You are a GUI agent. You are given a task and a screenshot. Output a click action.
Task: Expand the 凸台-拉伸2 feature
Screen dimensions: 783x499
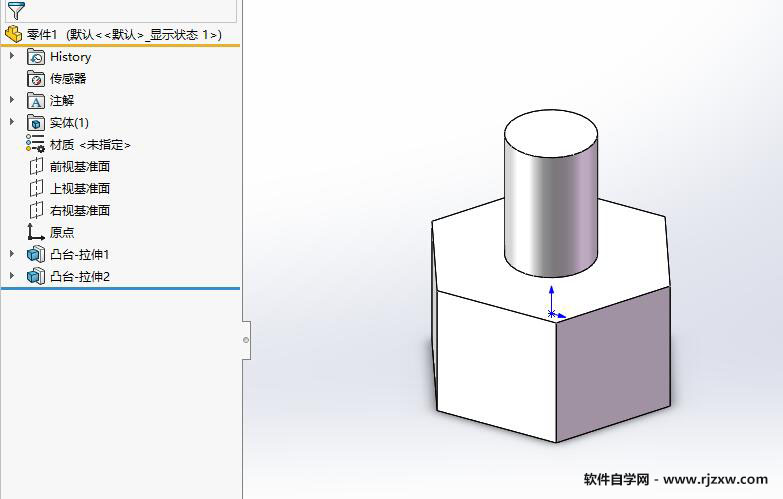point(12,276)
